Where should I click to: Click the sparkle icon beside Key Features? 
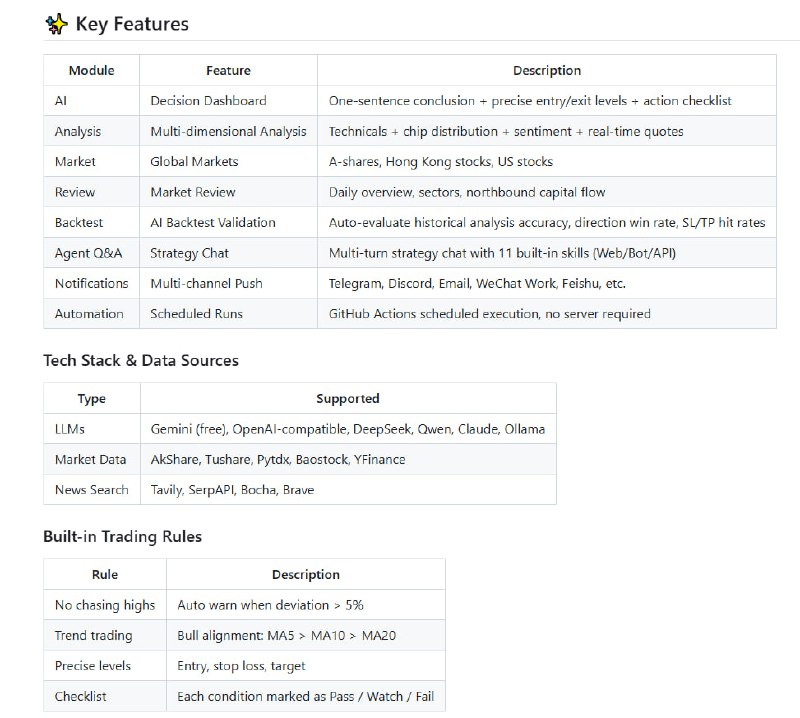[x=56, y=23]
